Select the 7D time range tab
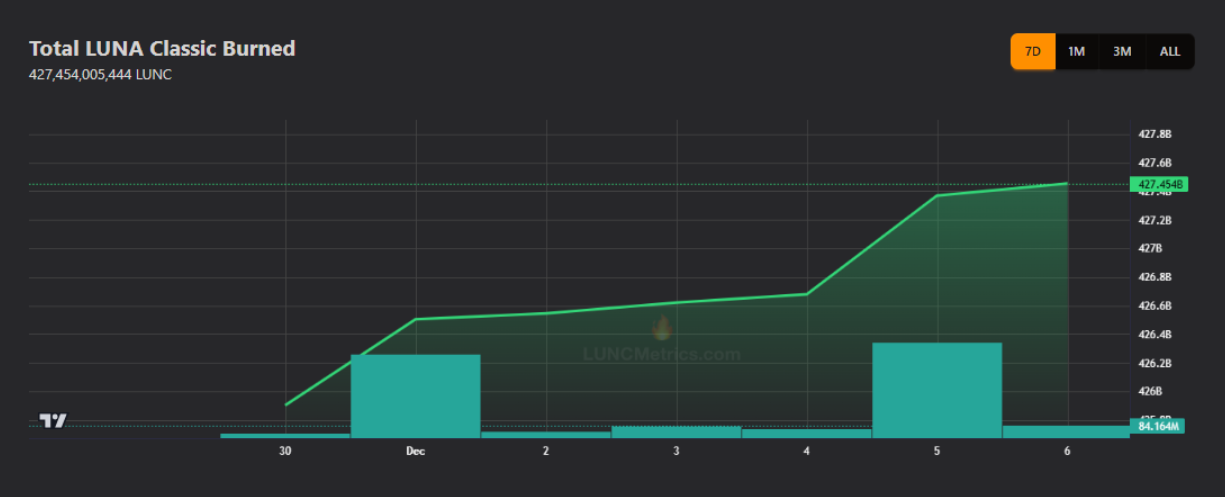 click(x=1033, y=51)
